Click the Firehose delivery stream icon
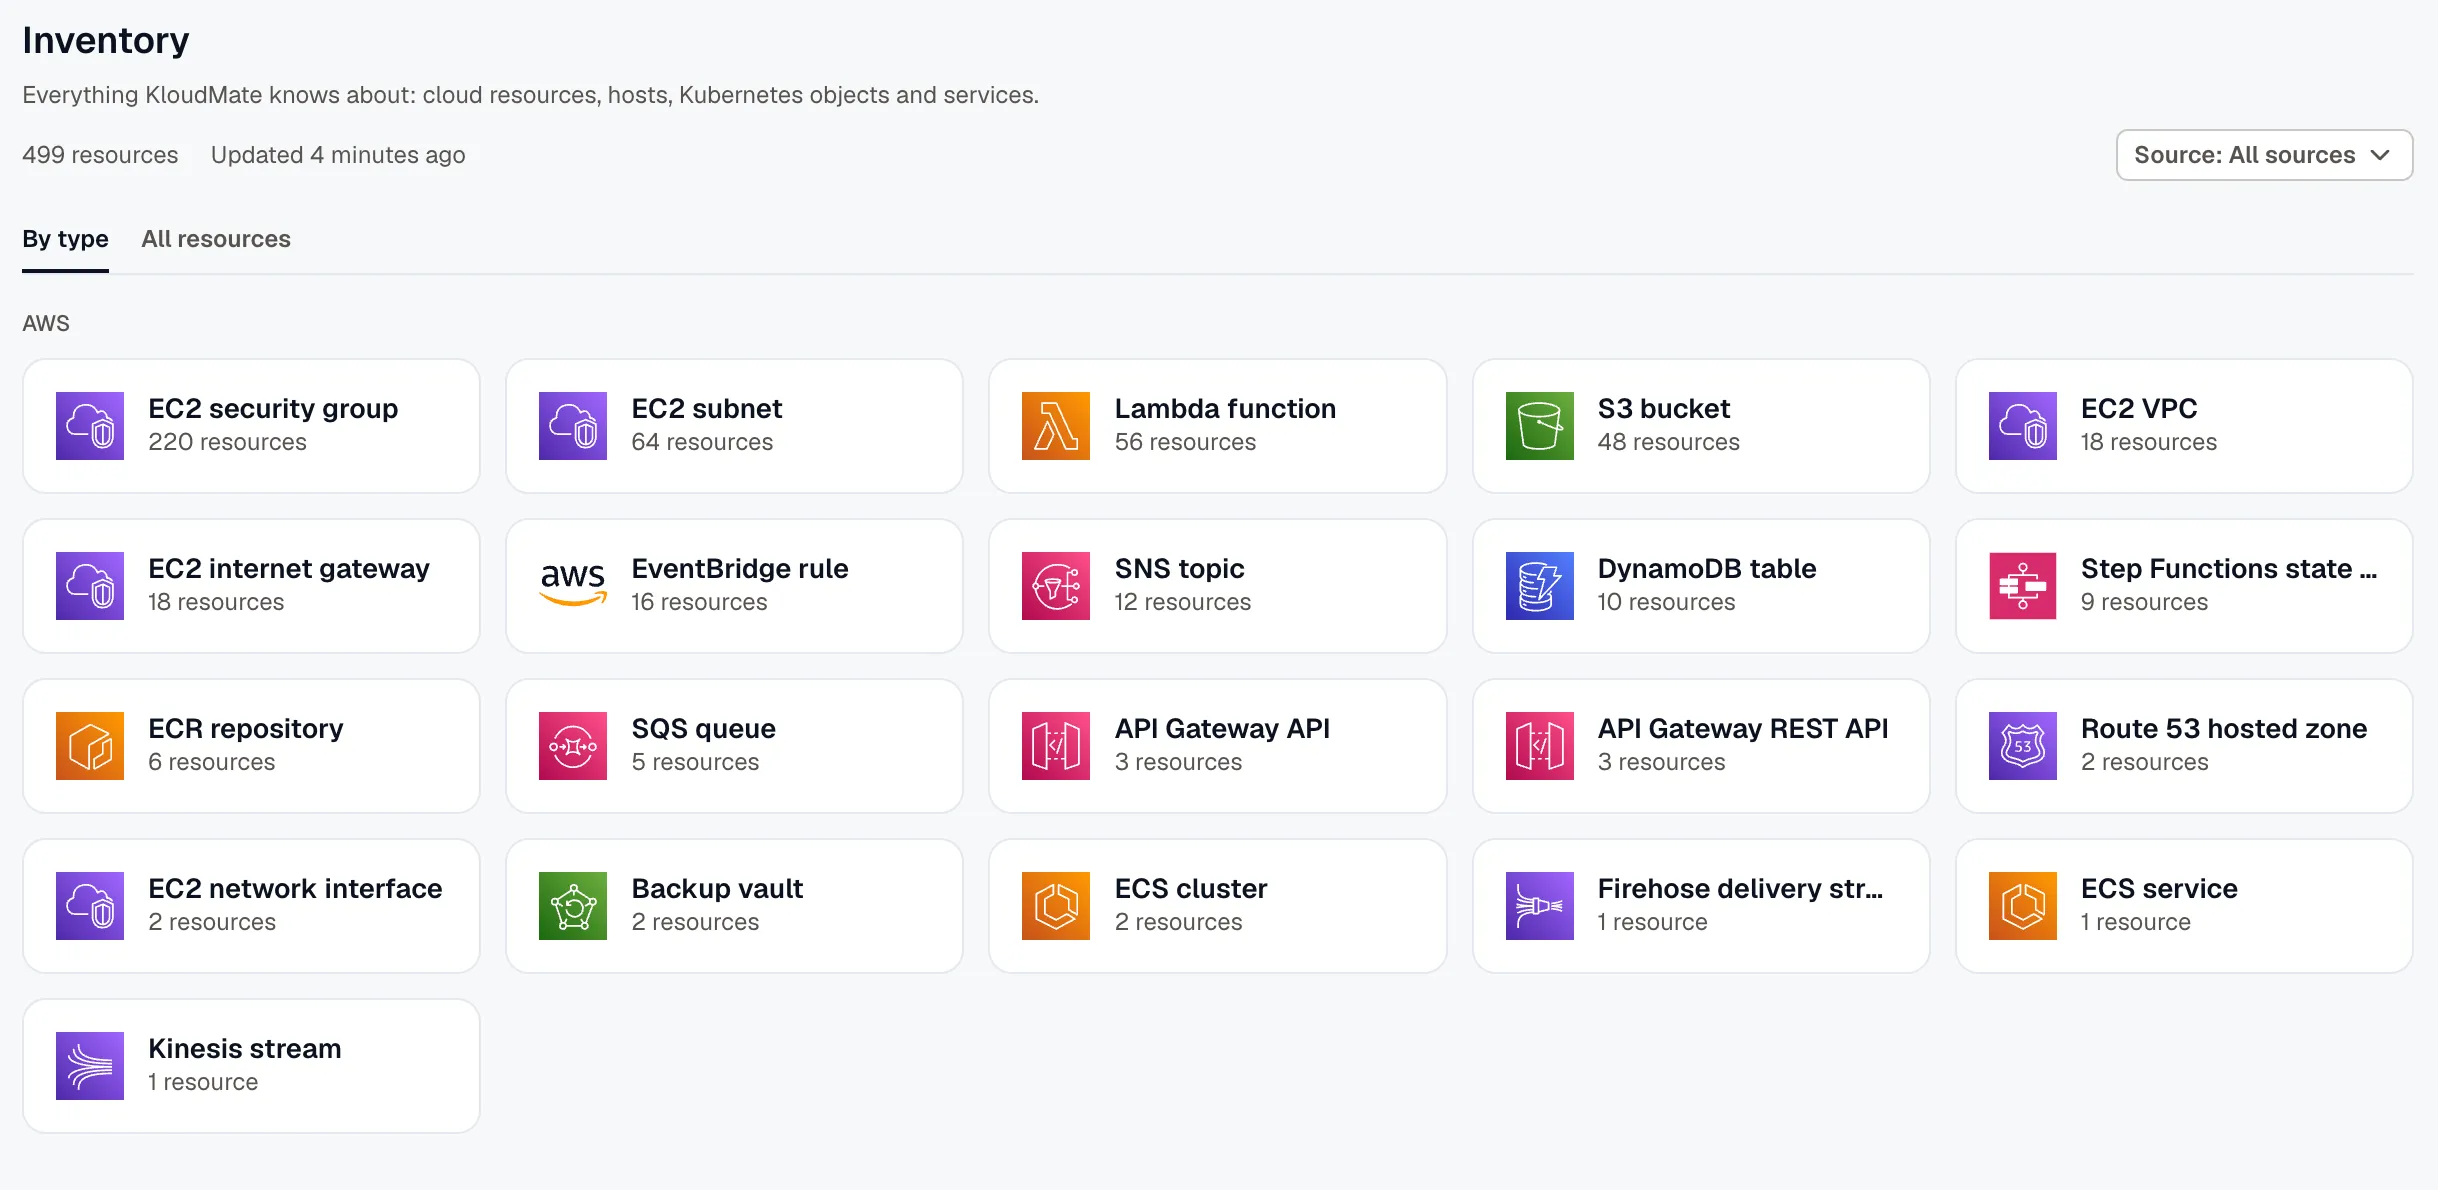 [1540, 906]
